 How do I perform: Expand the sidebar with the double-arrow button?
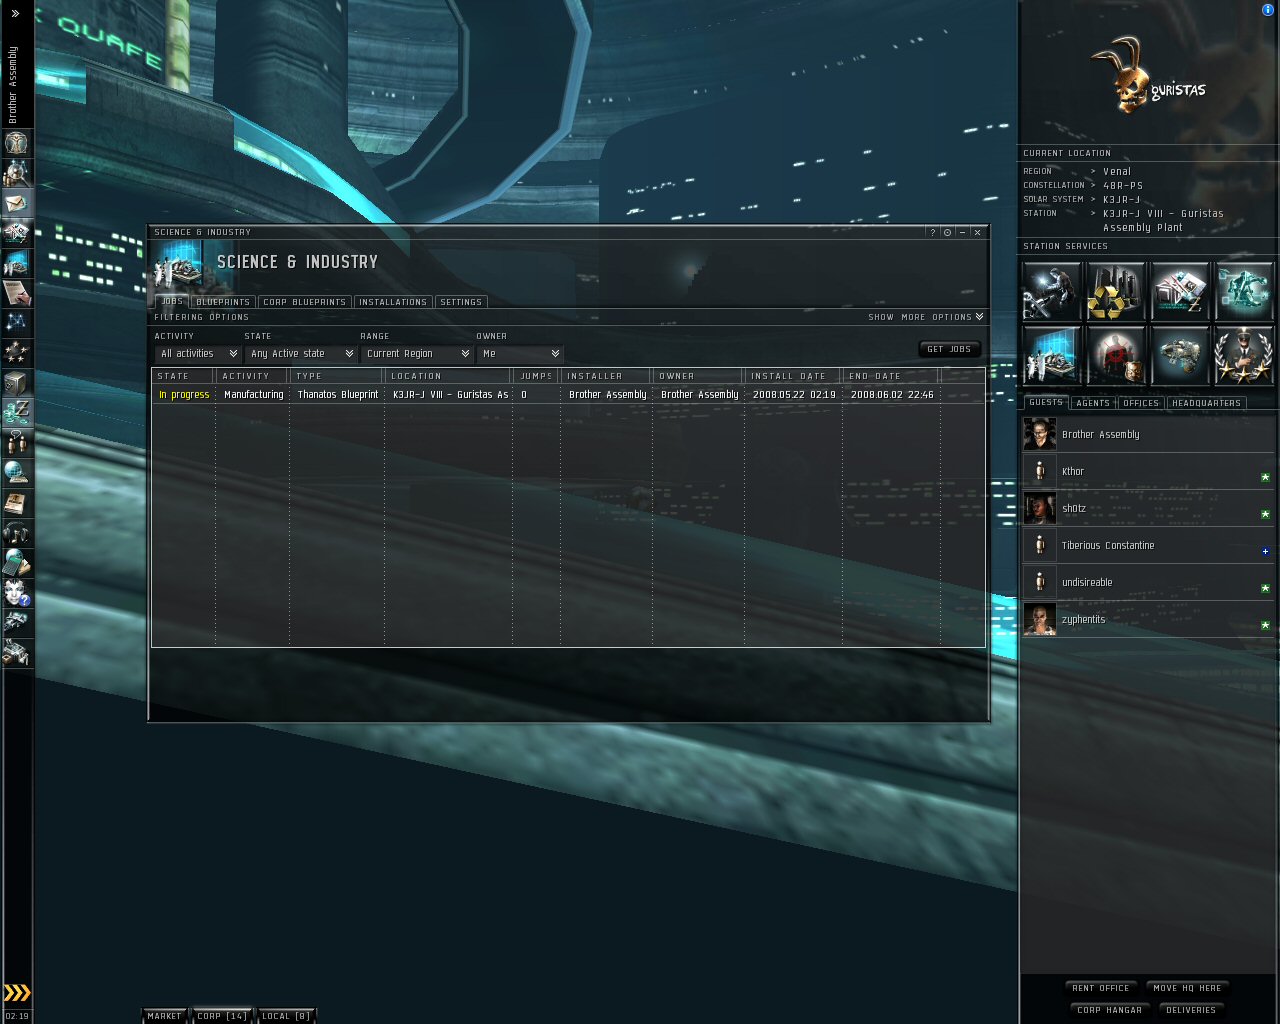(x=15, y=13)
